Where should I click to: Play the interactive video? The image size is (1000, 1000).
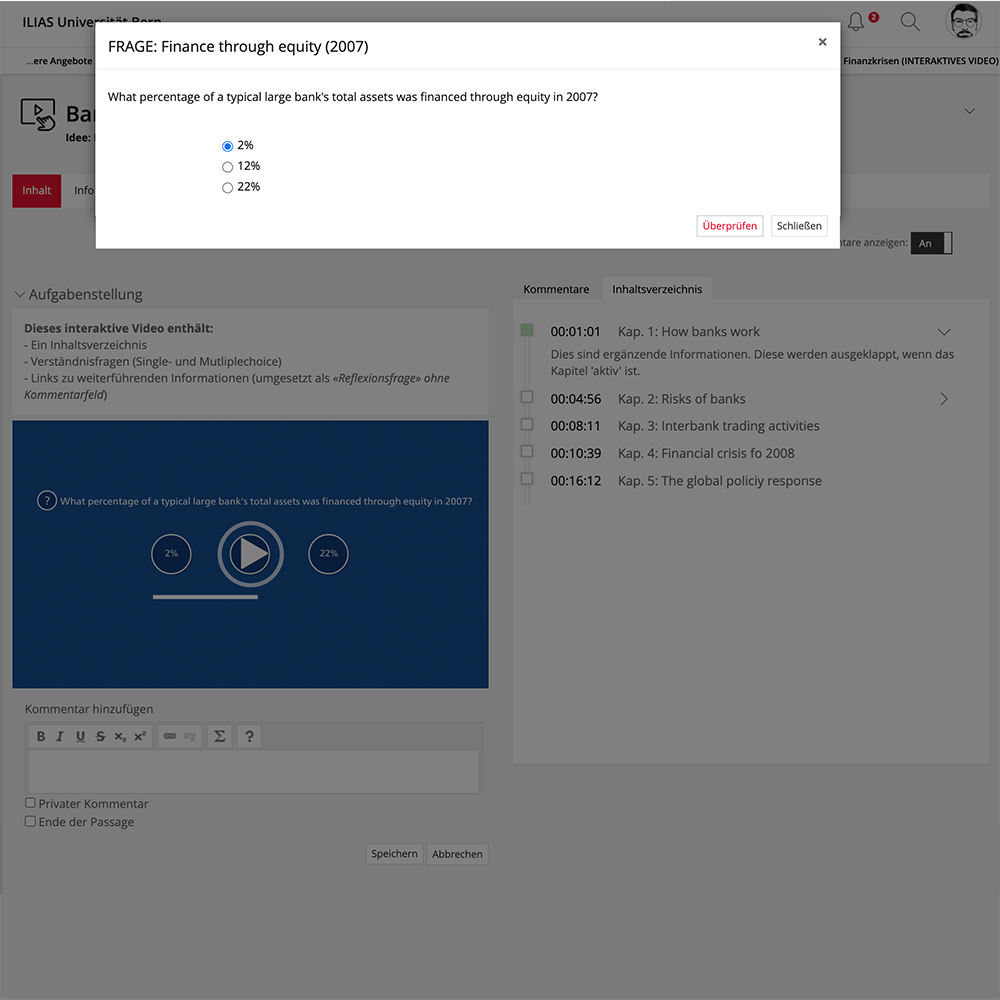250,553
